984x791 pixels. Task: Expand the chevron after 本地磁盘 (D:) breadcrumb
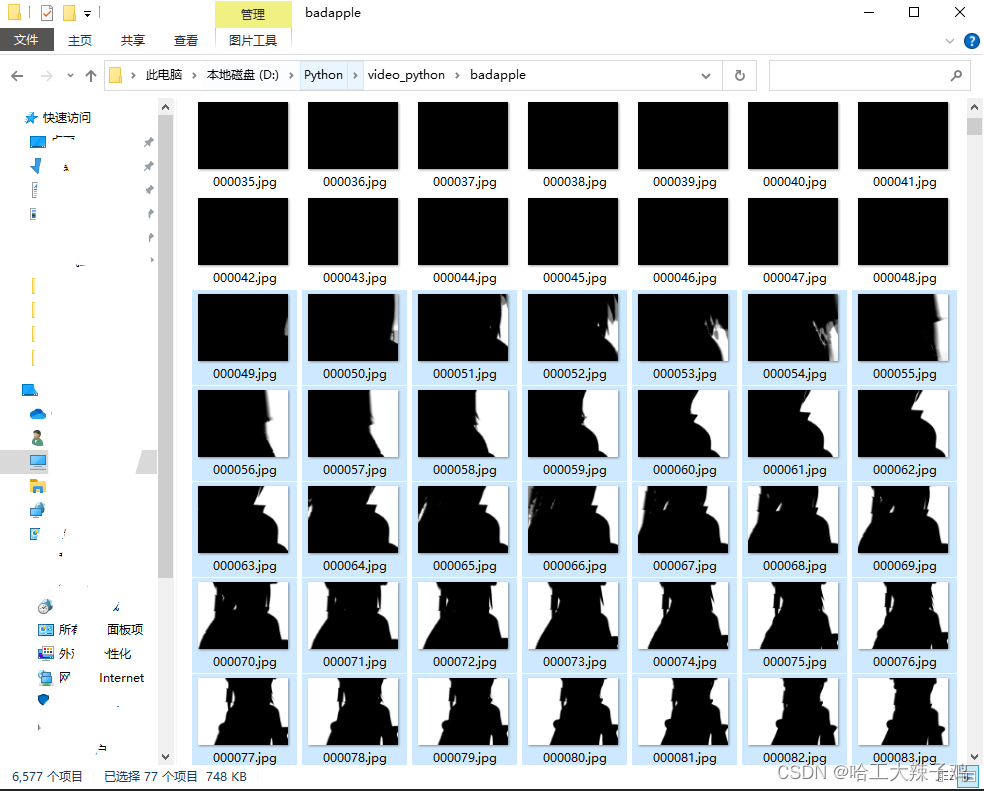[291, 75]
